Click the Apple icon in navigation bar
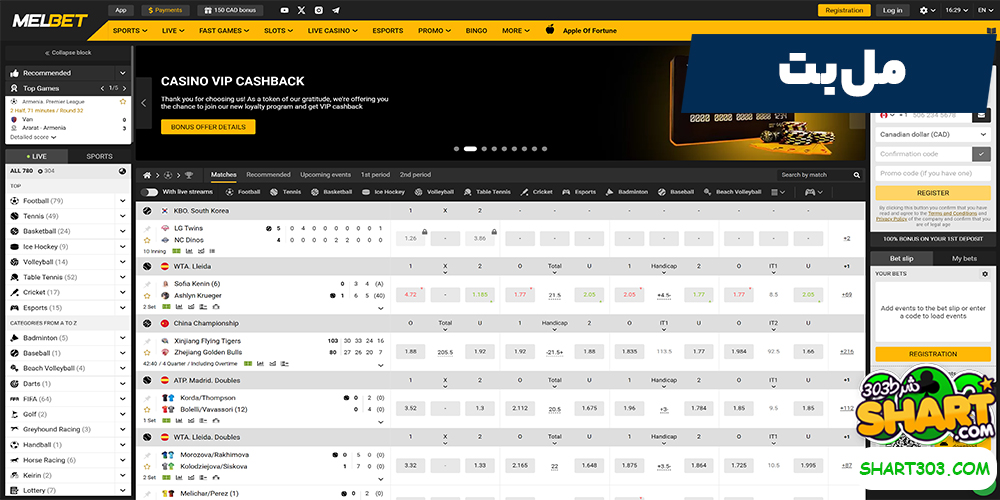The height and width of the screenshot is (500, 1000). [x=550, y=30]
